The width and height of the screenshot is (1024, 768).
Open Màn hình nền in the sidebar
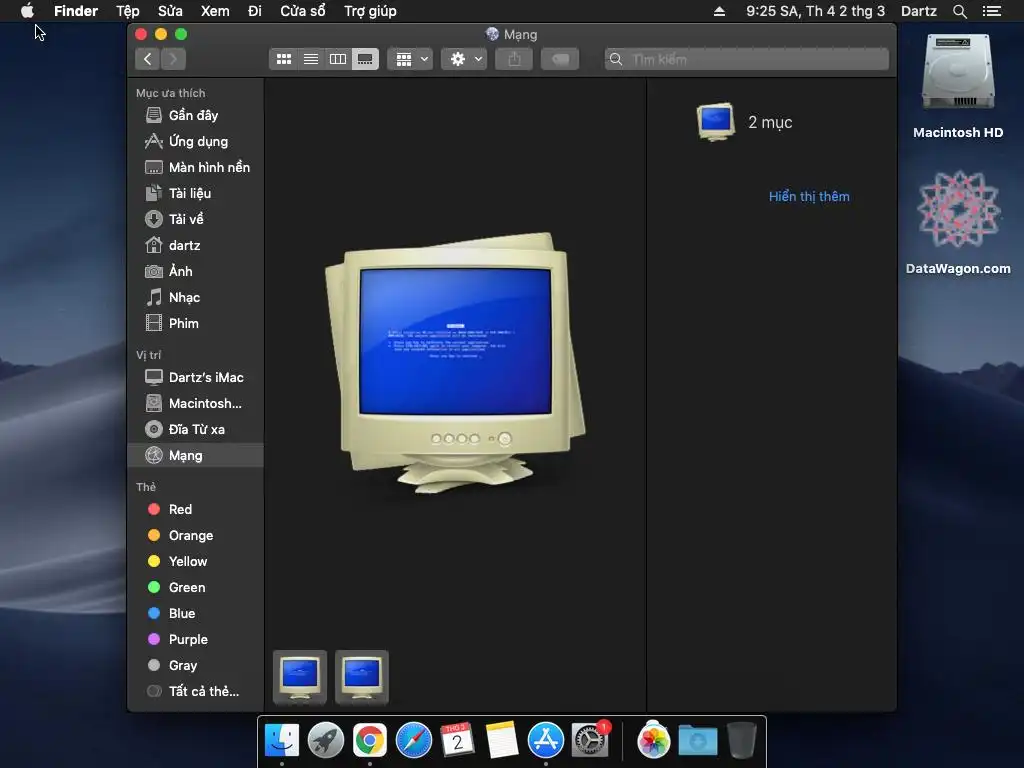[195, 168]
